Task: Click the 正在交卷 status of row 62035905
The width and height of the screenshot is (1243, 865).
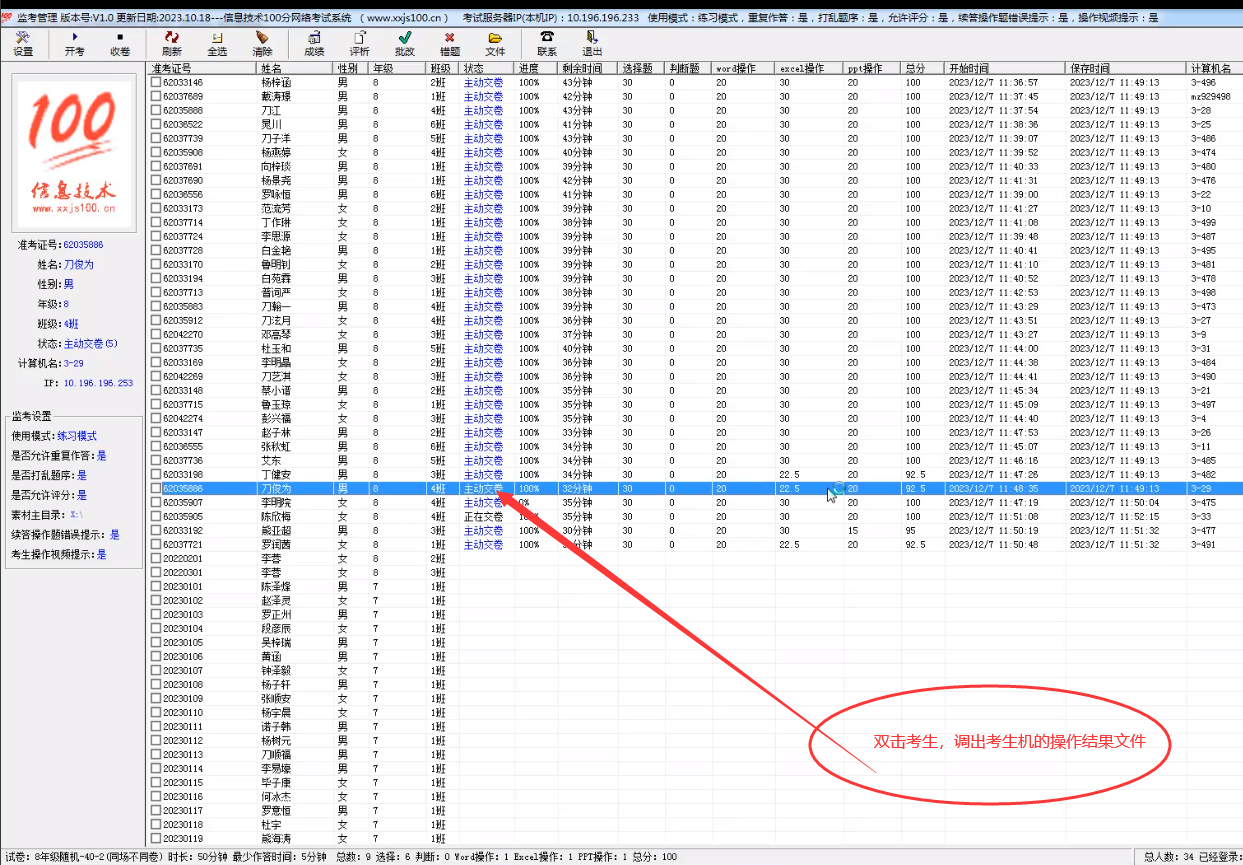Action: (483, 516)
